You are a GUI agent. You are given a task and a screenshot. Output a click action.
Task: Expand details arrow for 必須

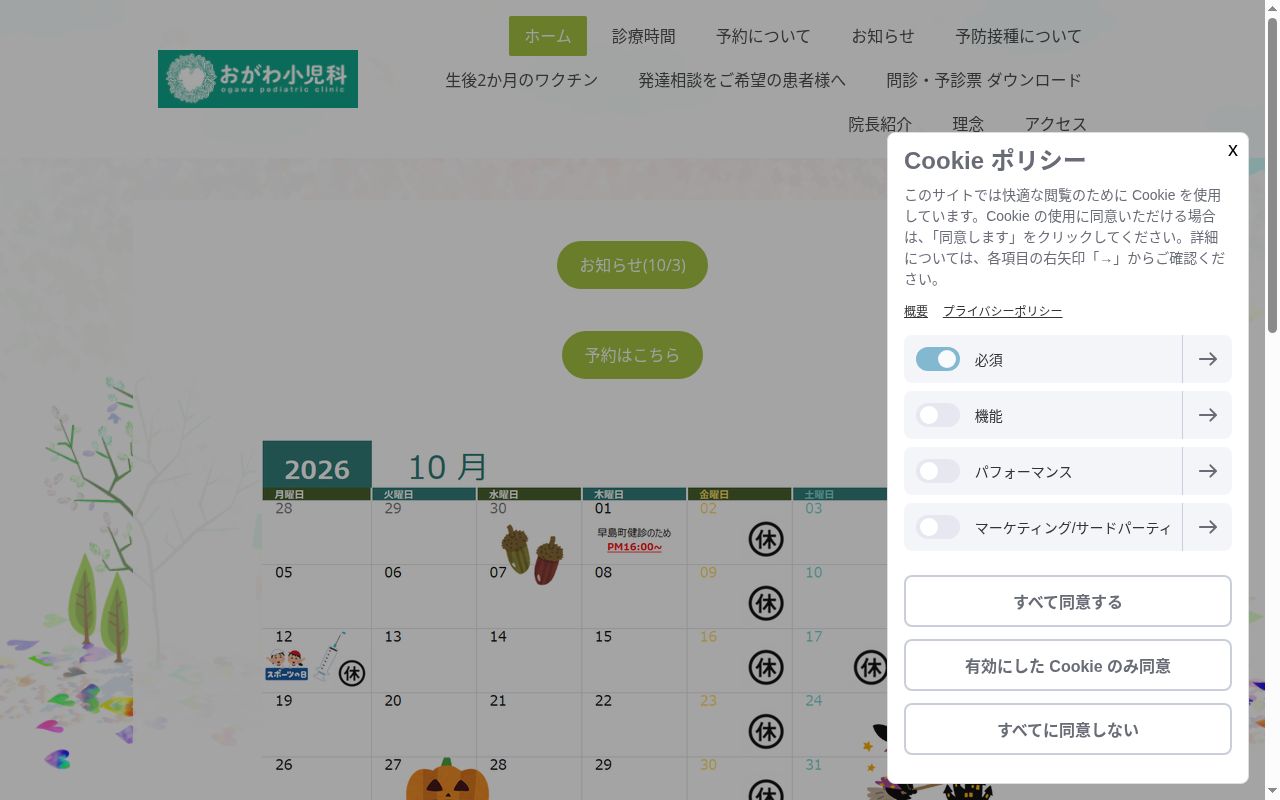[x=1207, y=359]
